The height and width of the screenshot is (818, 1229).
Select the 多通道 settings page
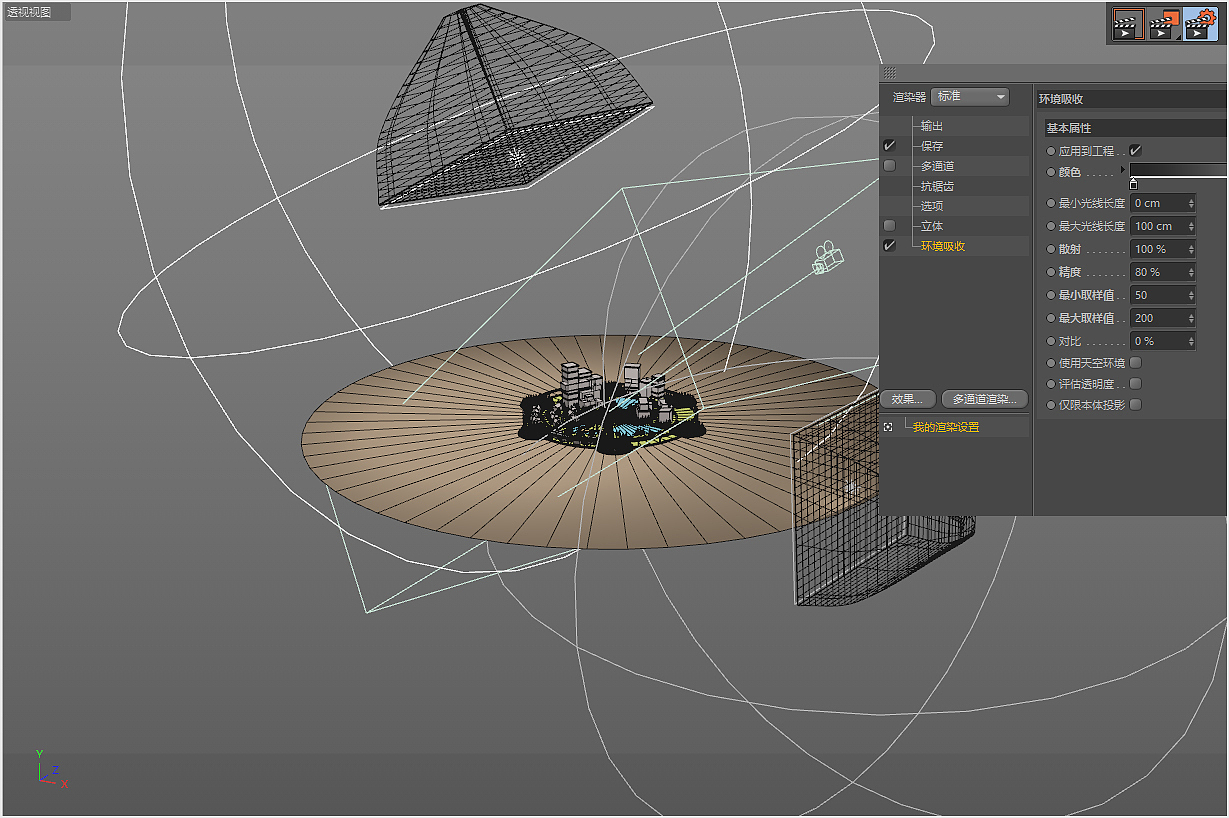pos(937,166)
